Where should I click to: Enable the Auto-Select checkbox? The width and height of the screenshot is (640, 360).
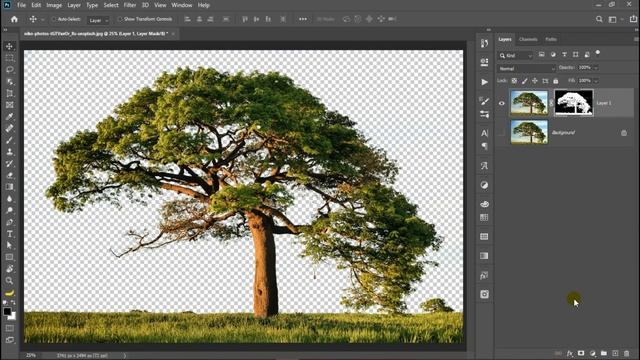point(53,19)
